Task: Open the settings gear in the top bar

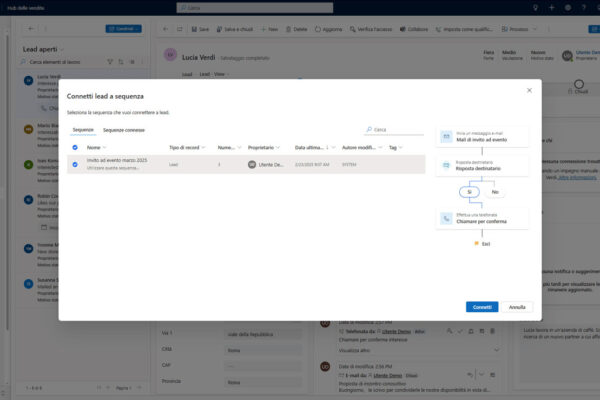Action: [x=568, y=8]
